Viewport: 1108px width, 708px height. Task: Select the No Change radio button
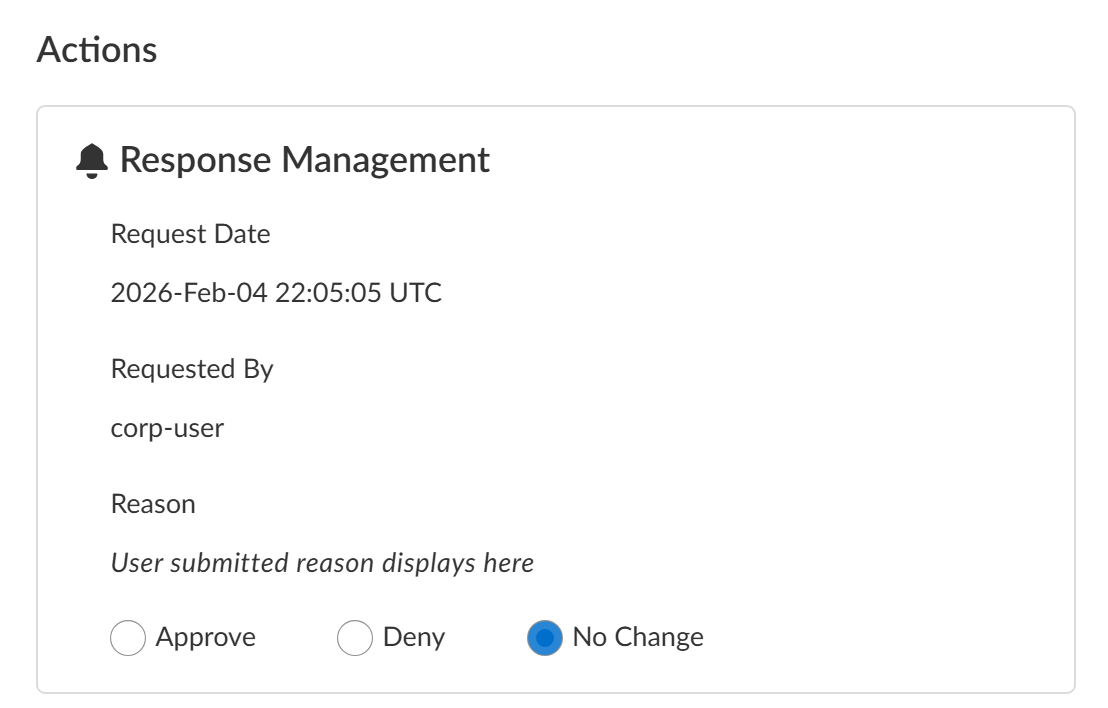click(544, 638)
